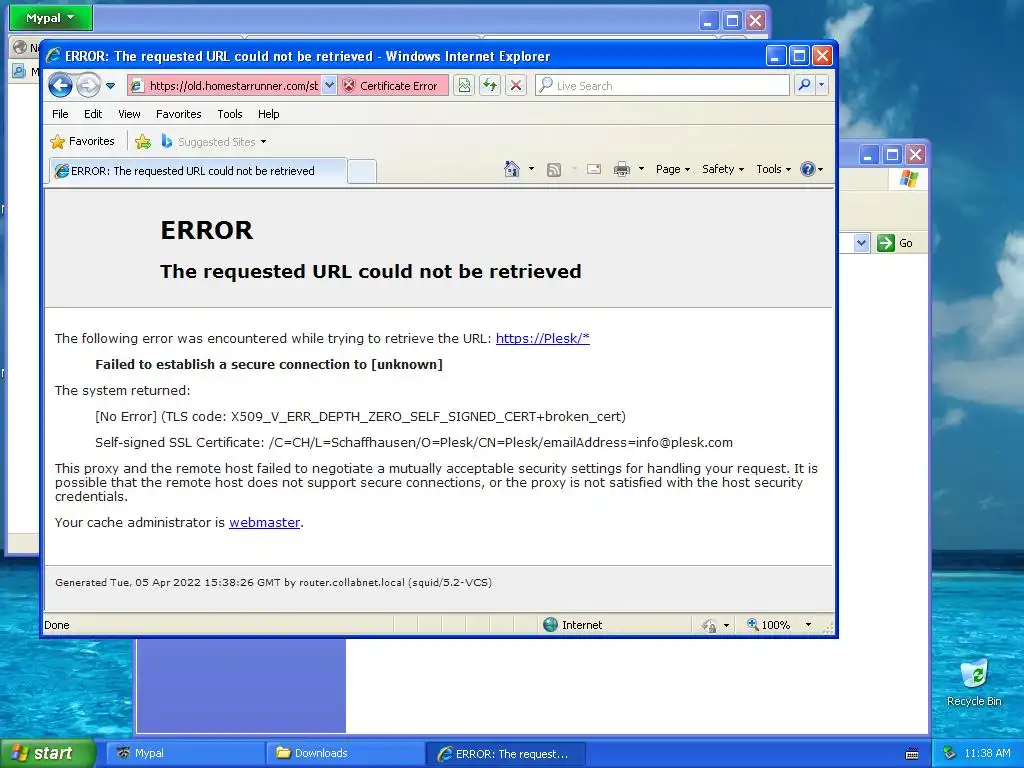Expand the Home button dropdown arrow
The image size is (1024, 768).
(x=531, y=169)
